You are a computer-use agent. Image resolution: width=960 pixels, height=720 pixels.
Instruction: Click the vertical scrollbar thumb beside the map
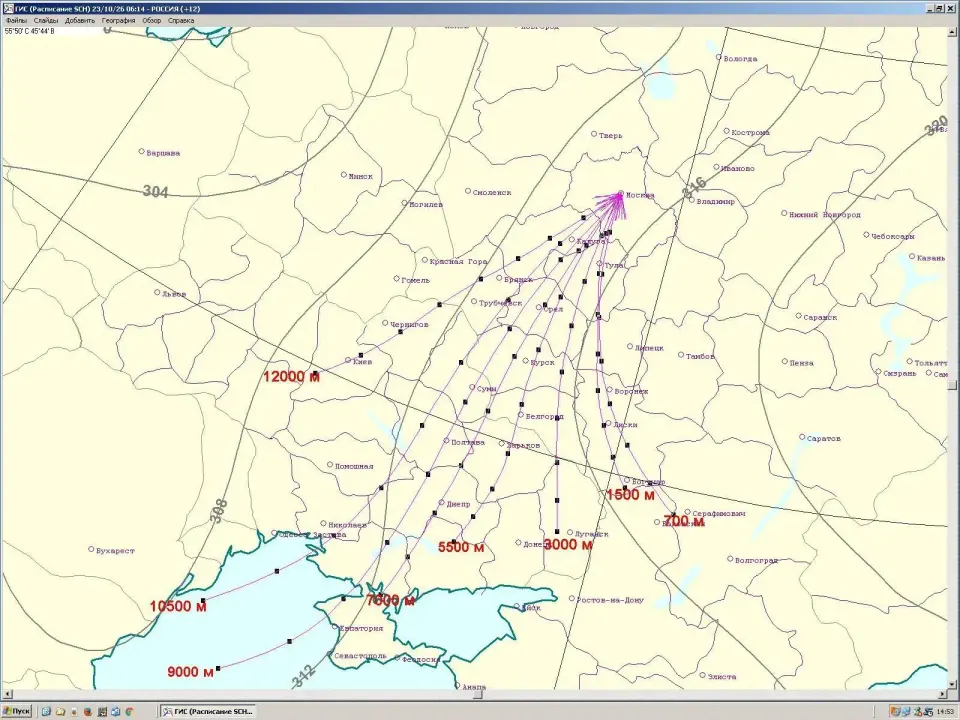point(952,384)
